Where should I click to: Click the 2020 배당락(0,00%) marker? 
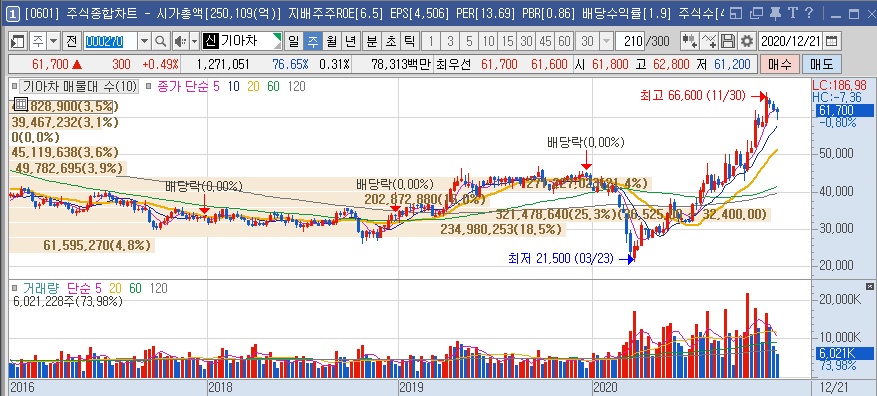tap(585, 143)
